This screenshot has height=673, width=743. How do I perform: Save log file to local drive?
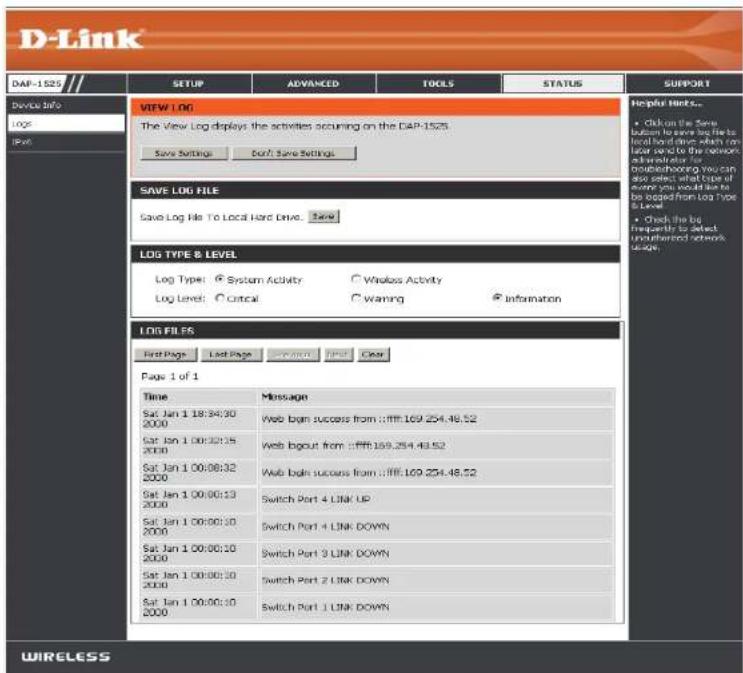[324, 217]
